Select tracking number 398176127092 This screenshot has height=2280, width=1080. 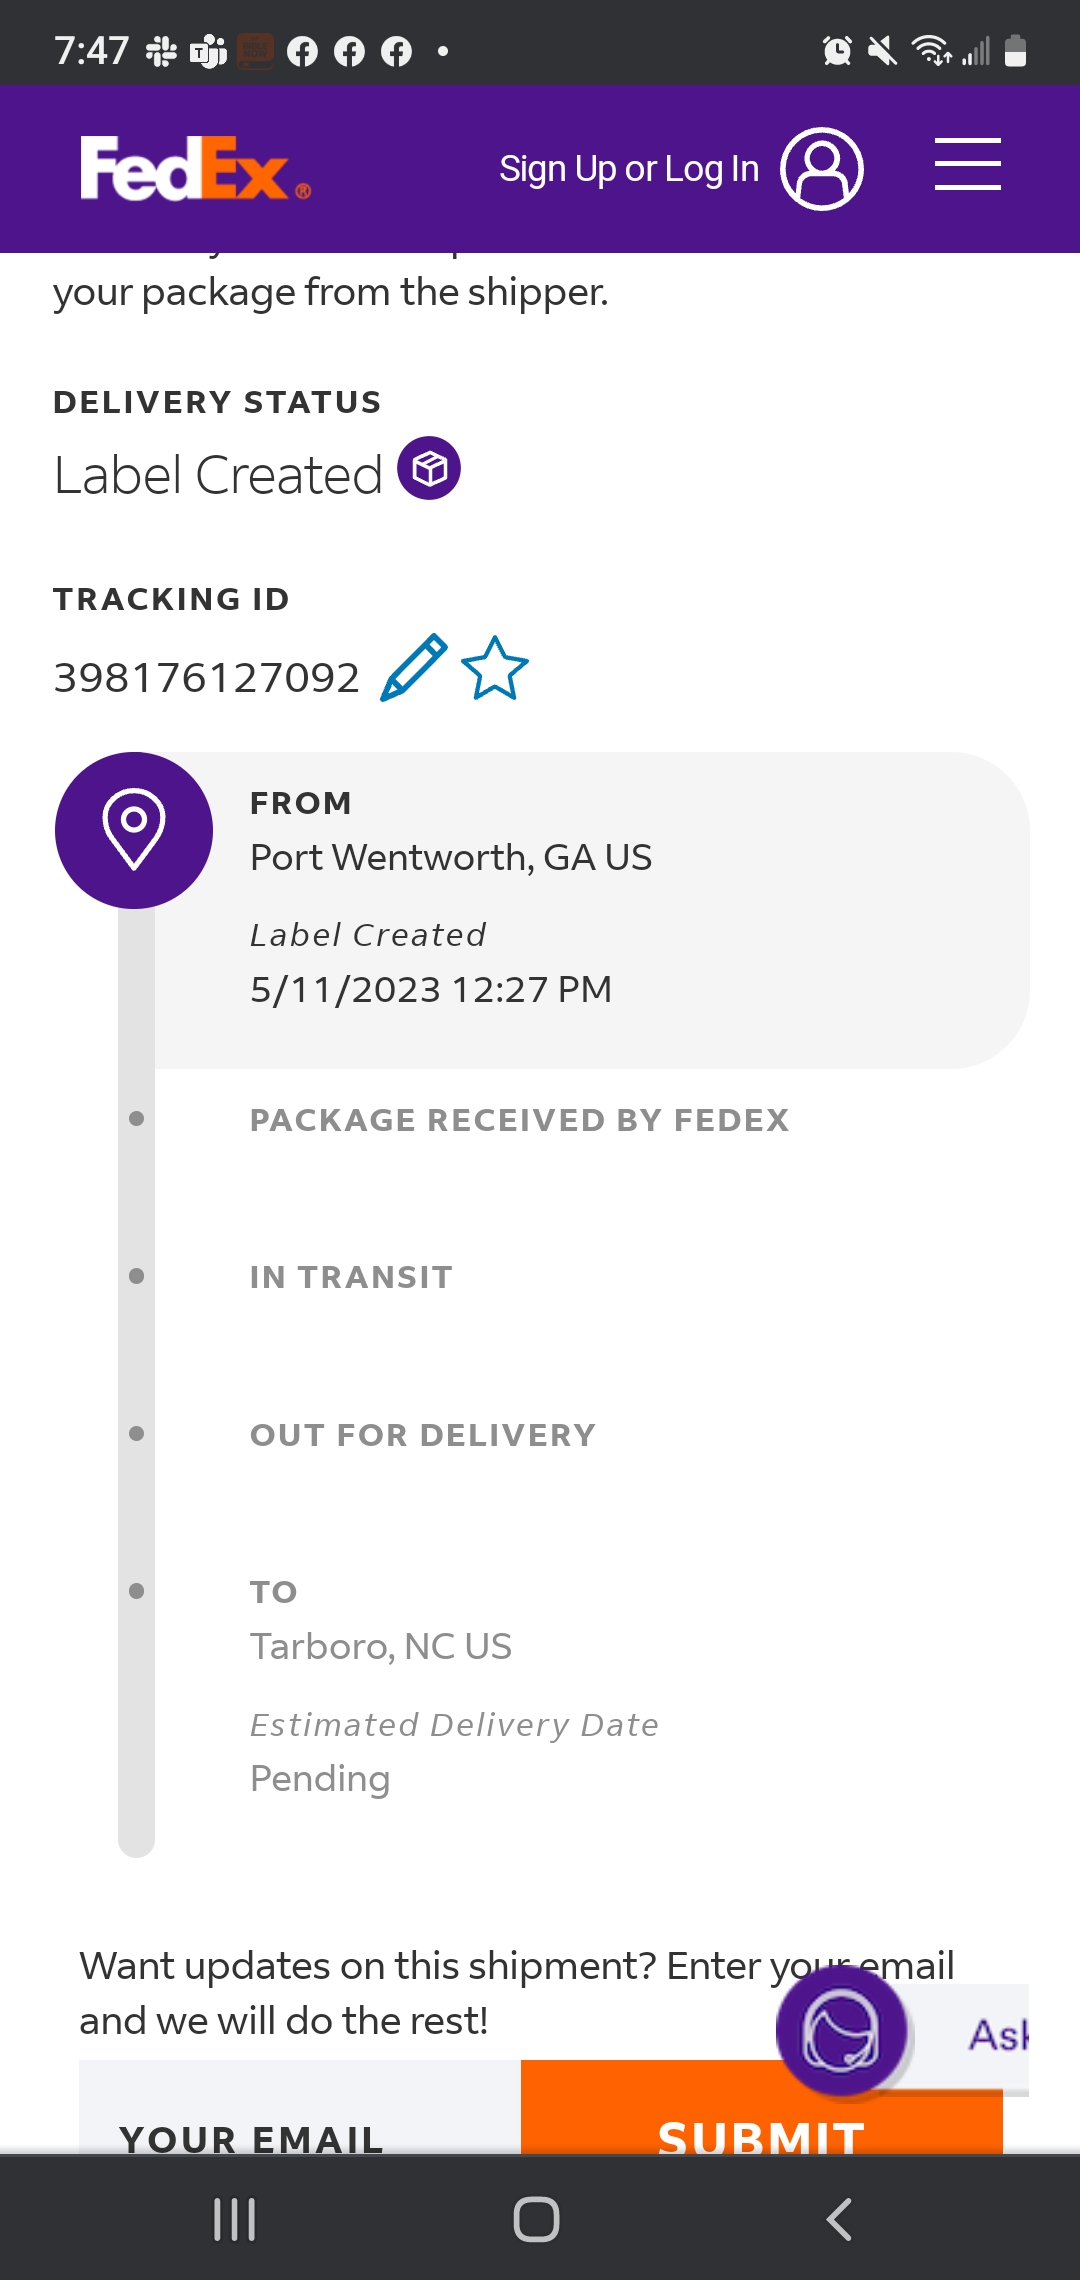[x=206, y=678]
